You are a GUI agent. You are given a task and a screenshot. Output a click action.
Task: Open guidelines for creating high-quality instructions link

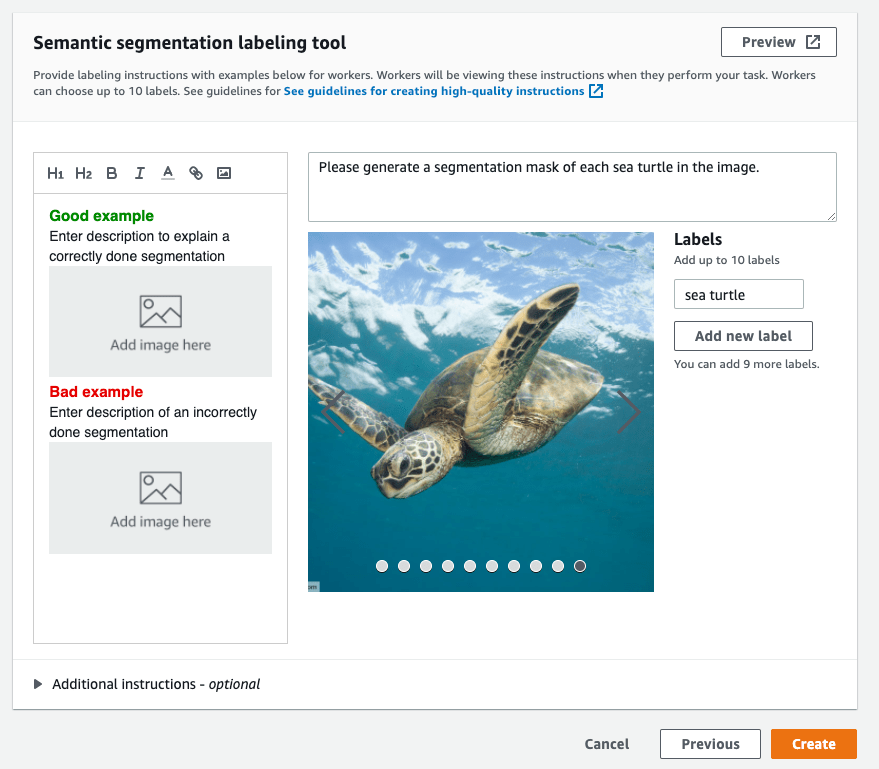point(434,91)
